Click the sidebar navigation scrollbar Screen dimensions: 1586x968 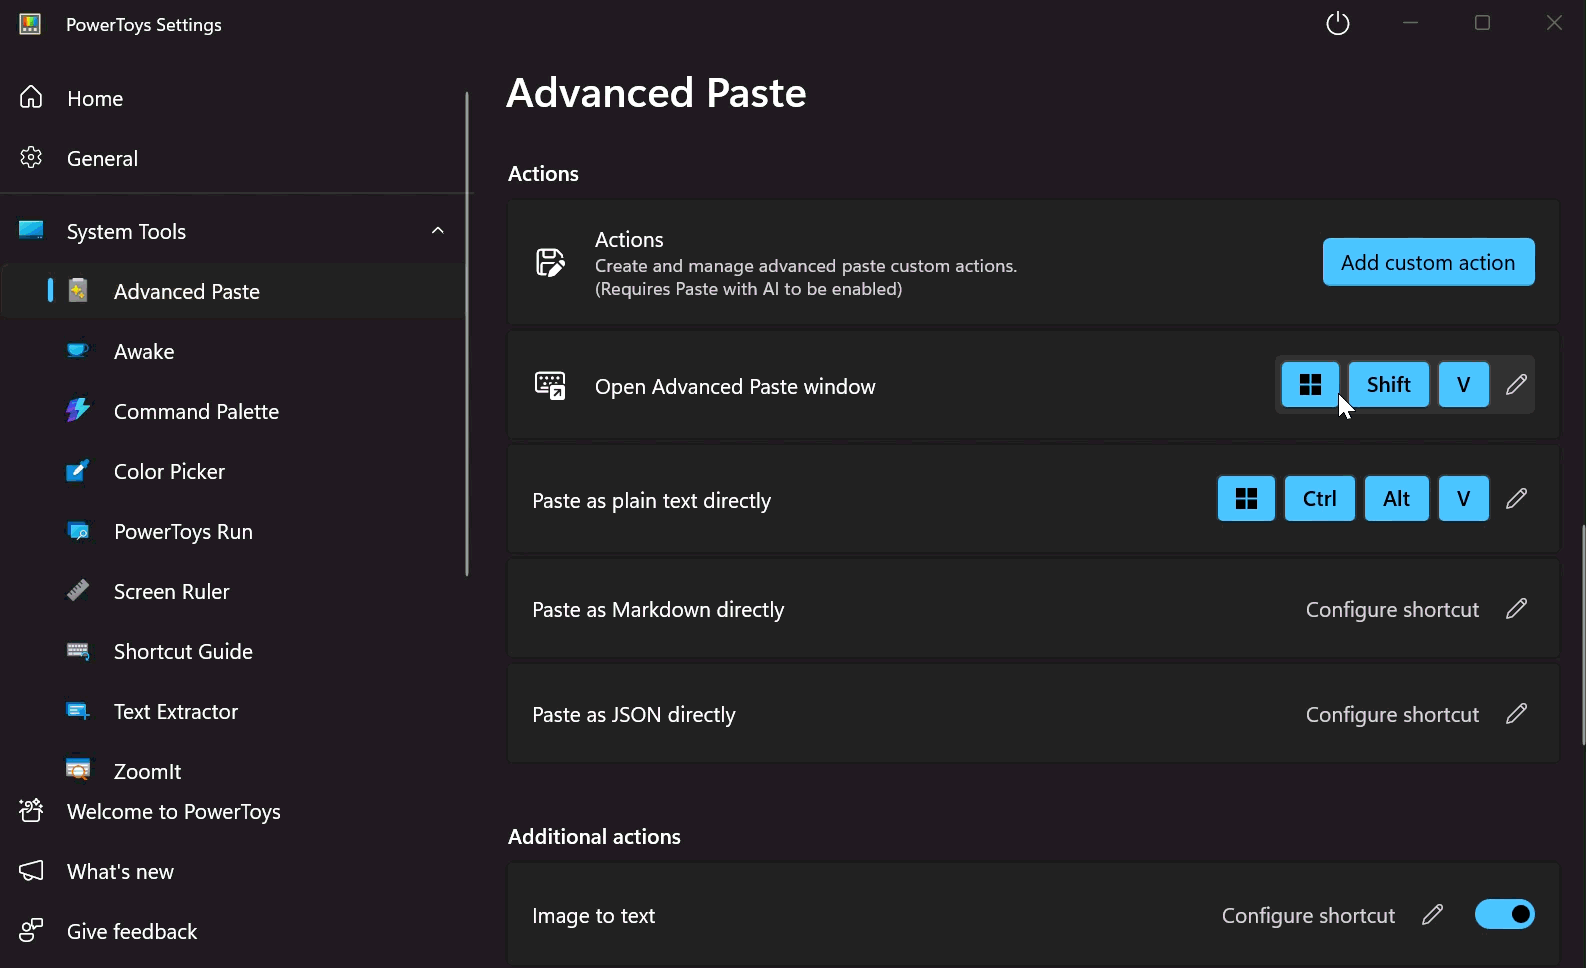coord(466,334)
